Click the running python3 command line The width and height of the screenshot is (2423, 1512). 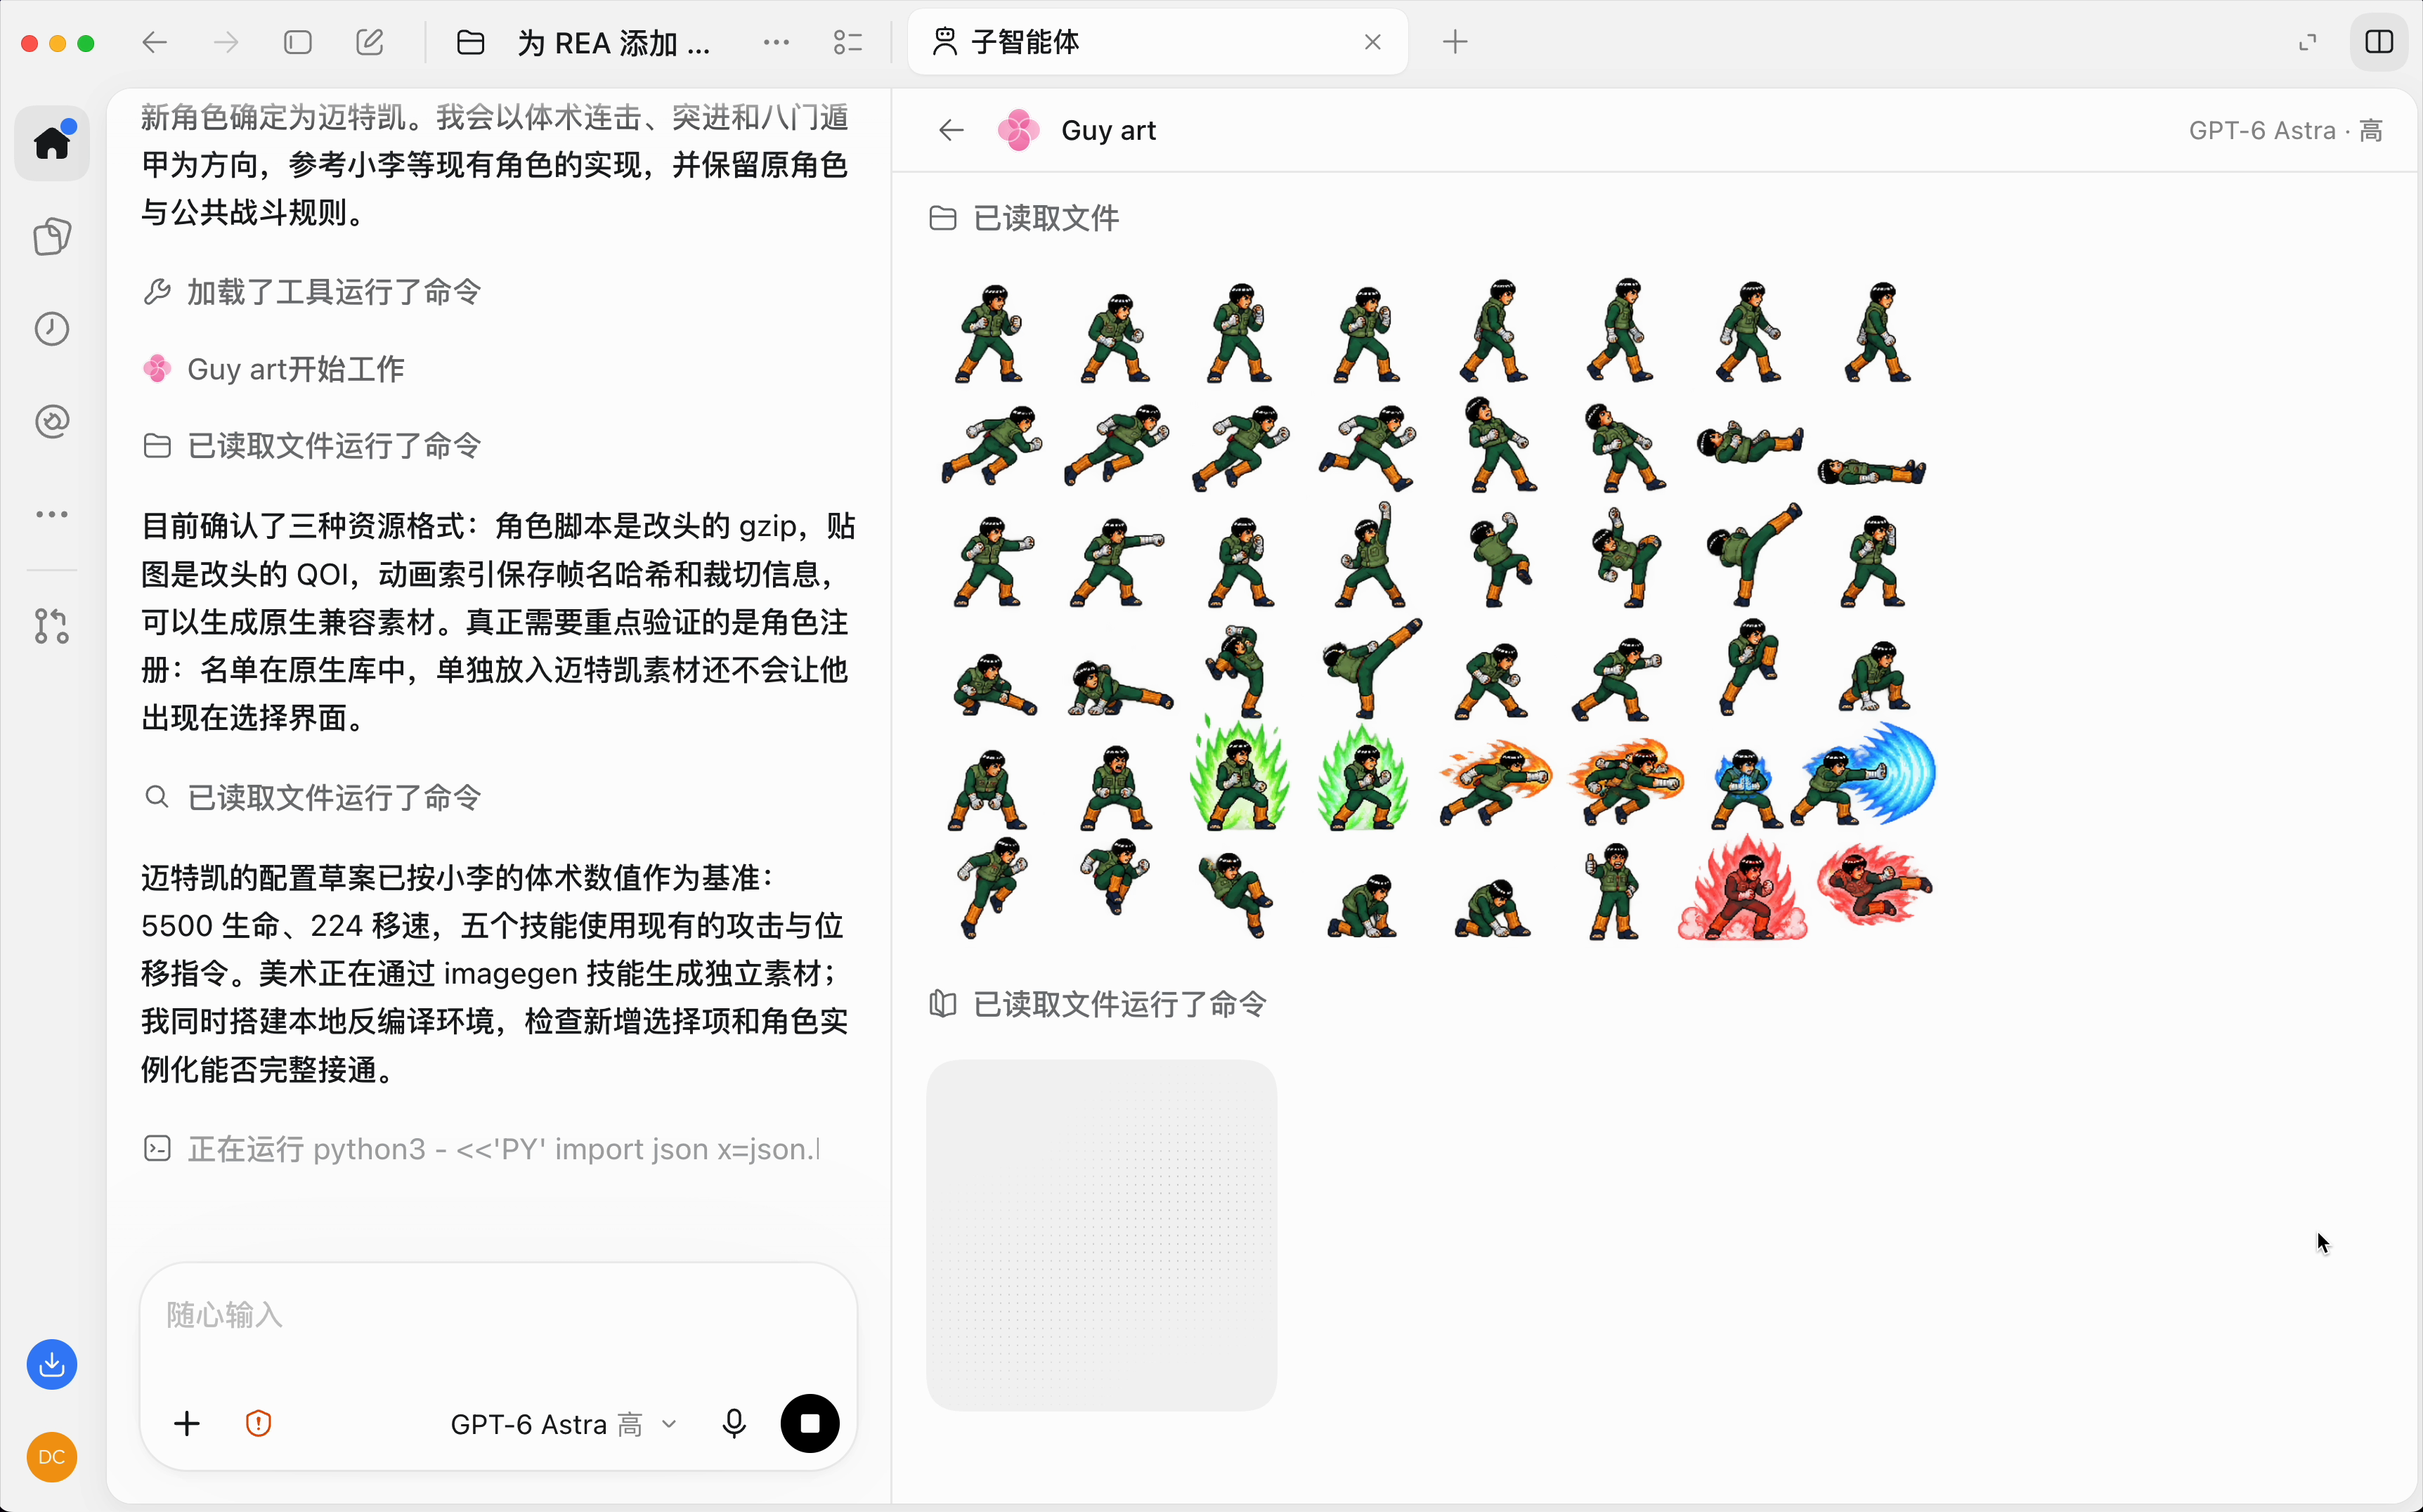click(x=482, y=1149)
